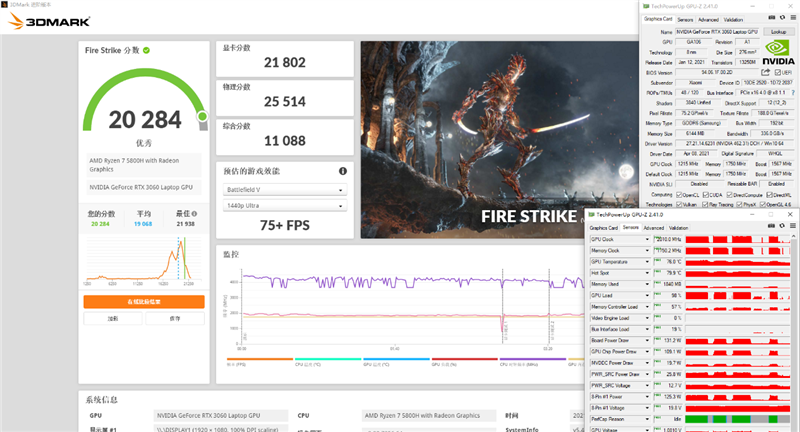Open Battlefield V game dropdown
800x432 pixels.
tap(285, 190)
